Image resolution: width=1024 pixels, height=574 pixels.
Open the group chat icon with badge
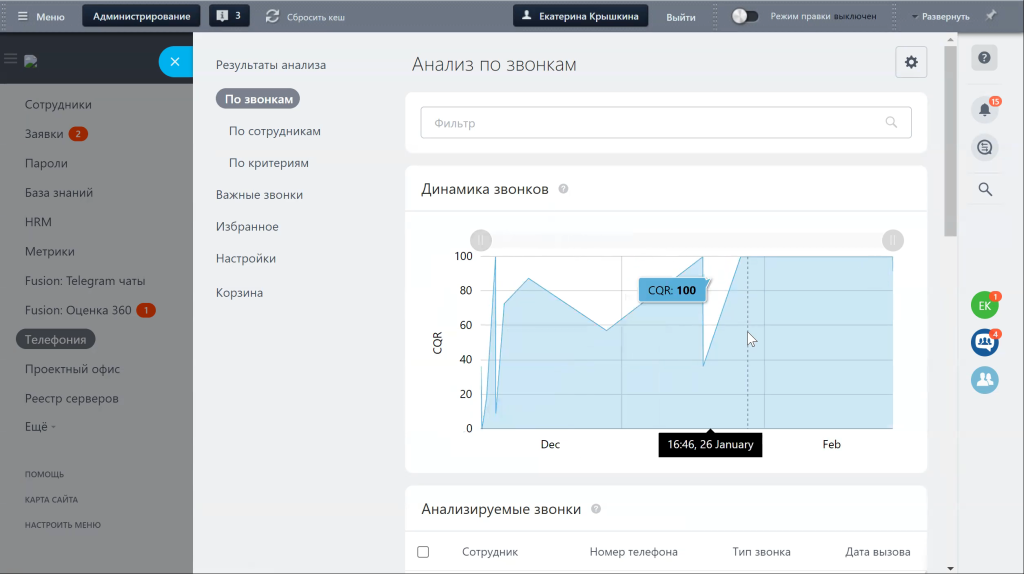[985, 342]
